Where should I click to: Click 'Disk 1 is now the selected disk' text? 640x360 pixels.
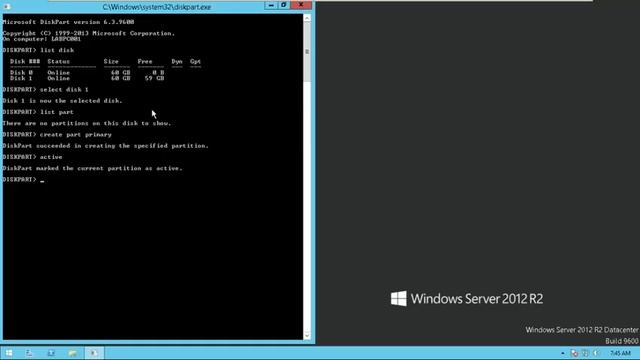[62, 100]
